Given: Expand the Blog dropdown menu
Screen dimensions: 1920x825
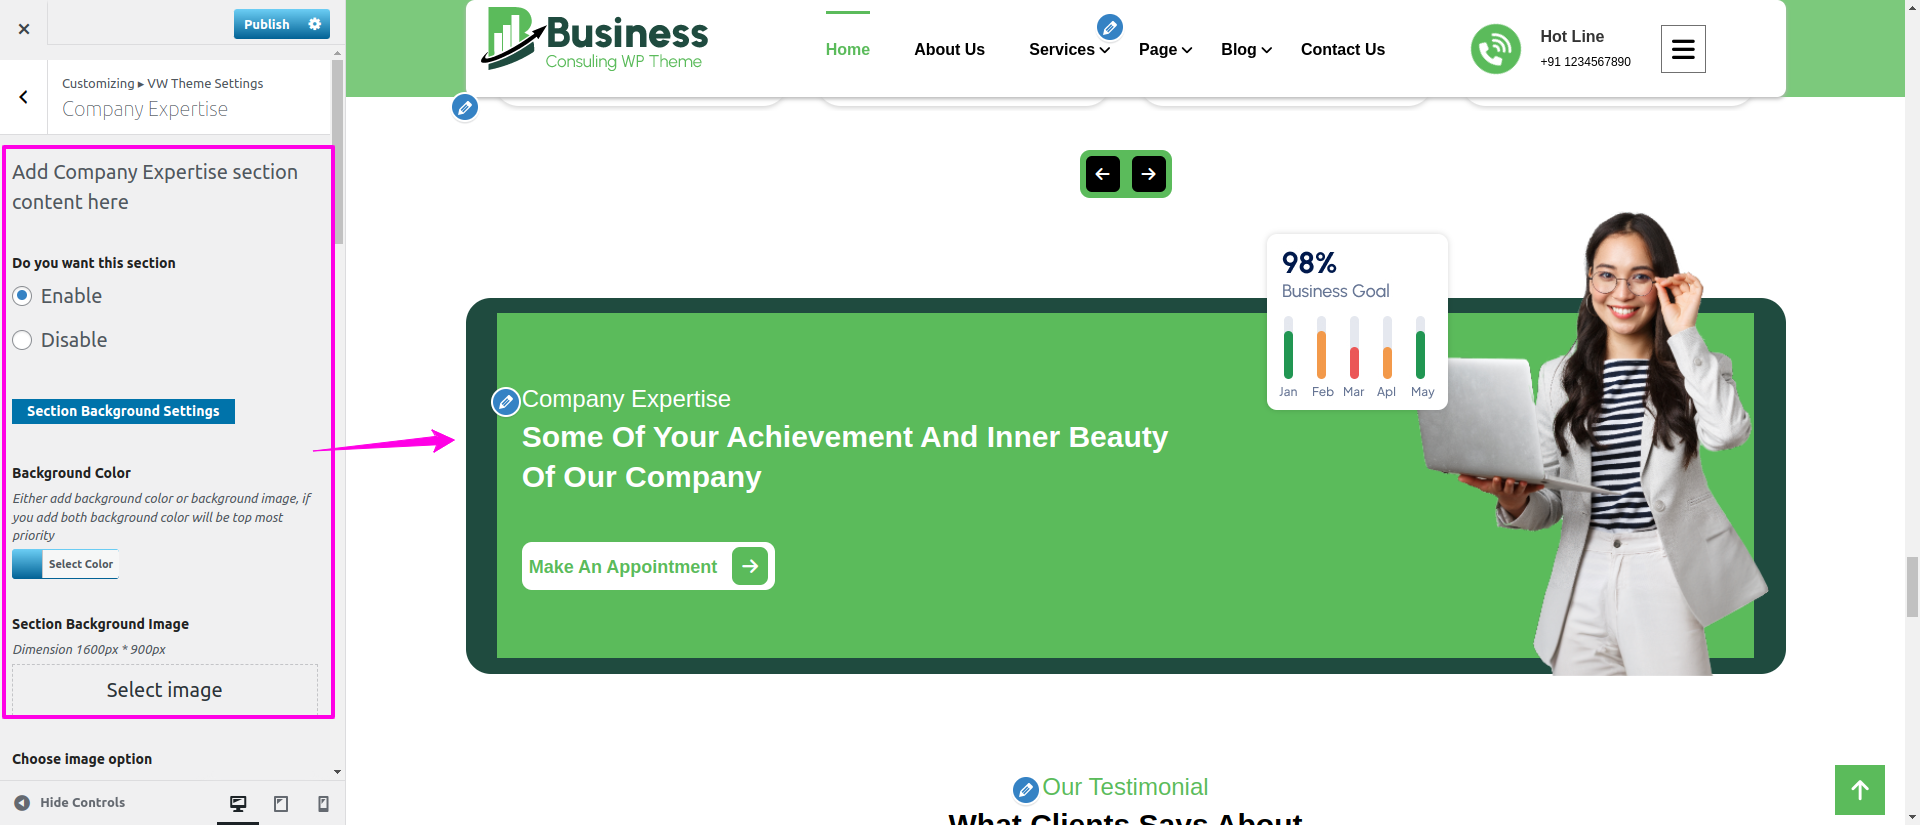Looking at the screenshot, I should click(x=1246, y=50).
